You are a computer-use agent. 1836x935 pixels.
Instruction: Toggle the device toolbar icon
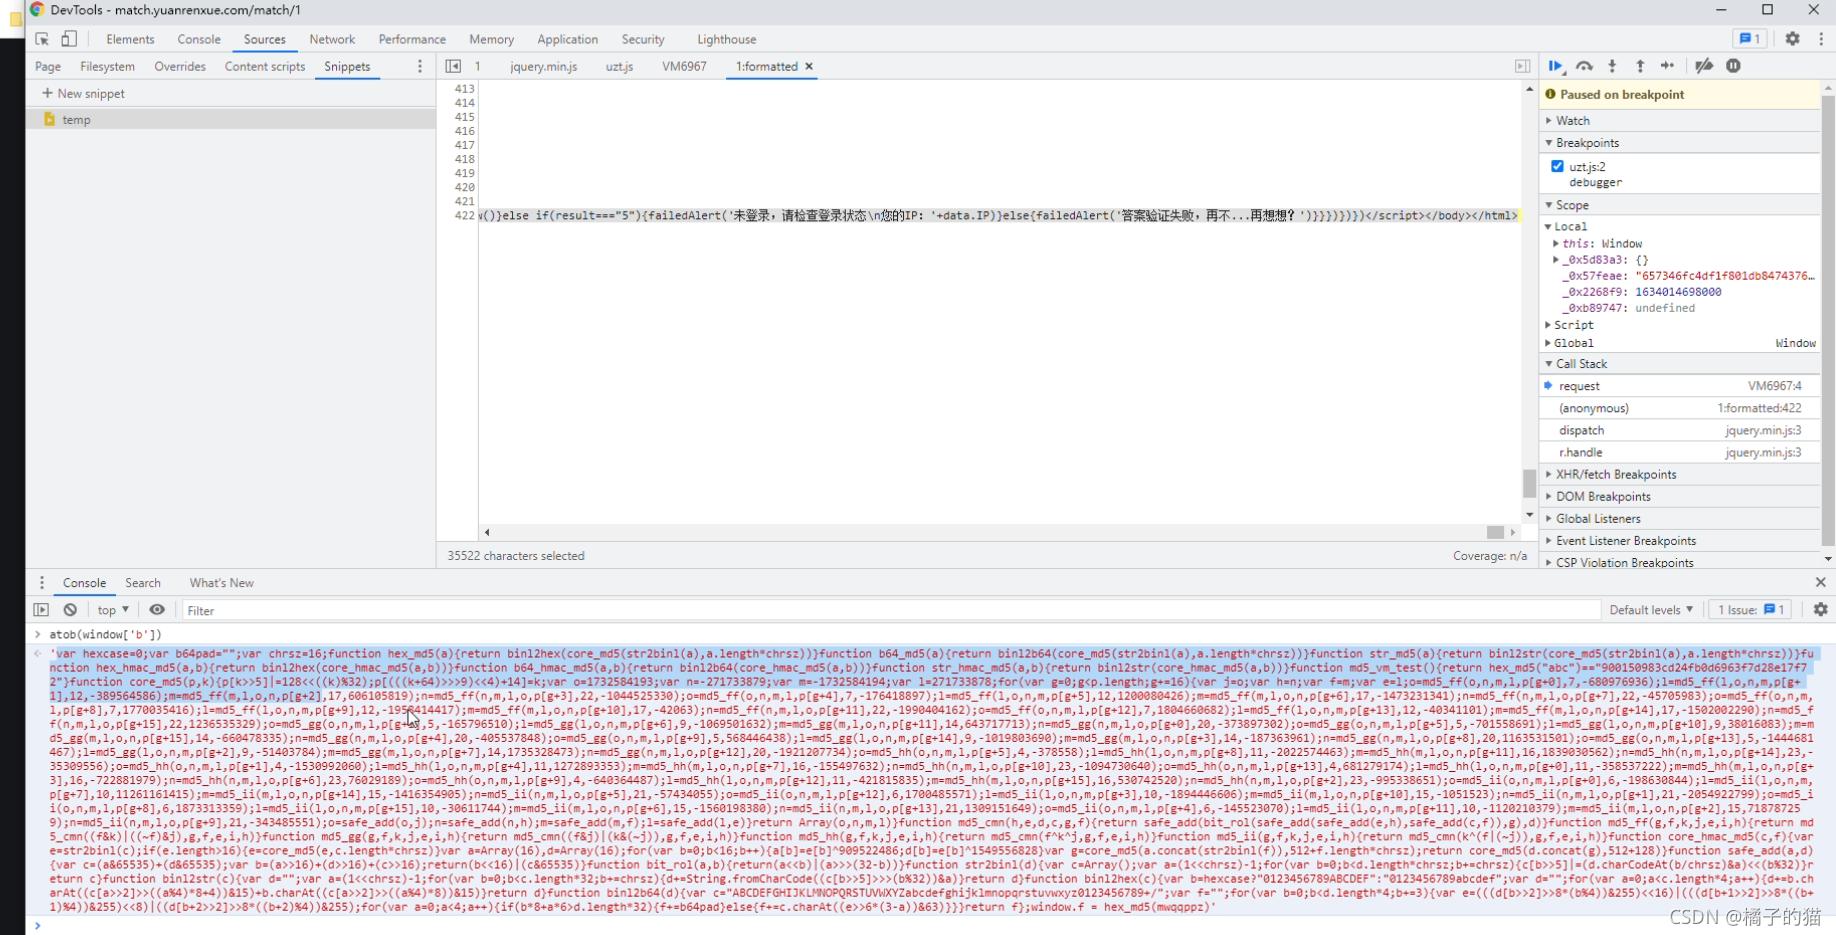[x=69, y=39]
